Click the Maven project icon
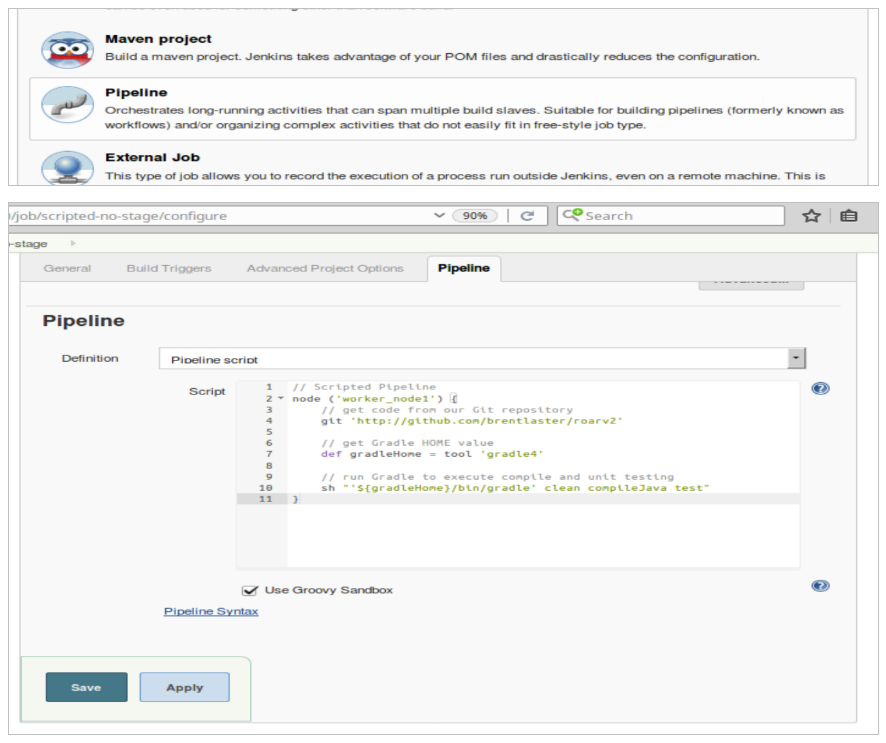The height and width of the screenshot is (743, 886). [66, 50]
